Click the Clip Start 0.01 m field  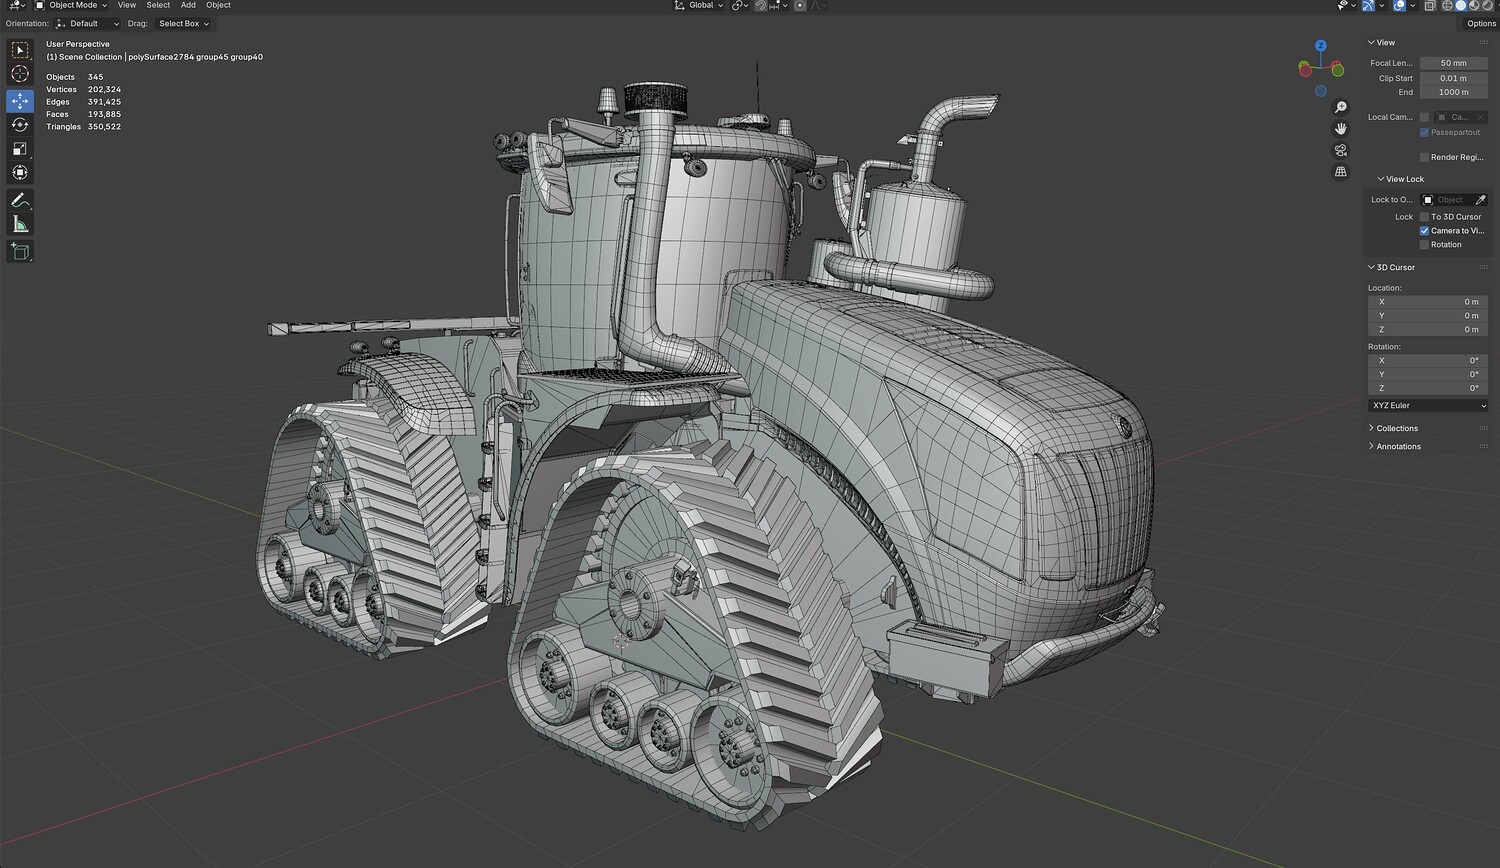pos(1454,78)
